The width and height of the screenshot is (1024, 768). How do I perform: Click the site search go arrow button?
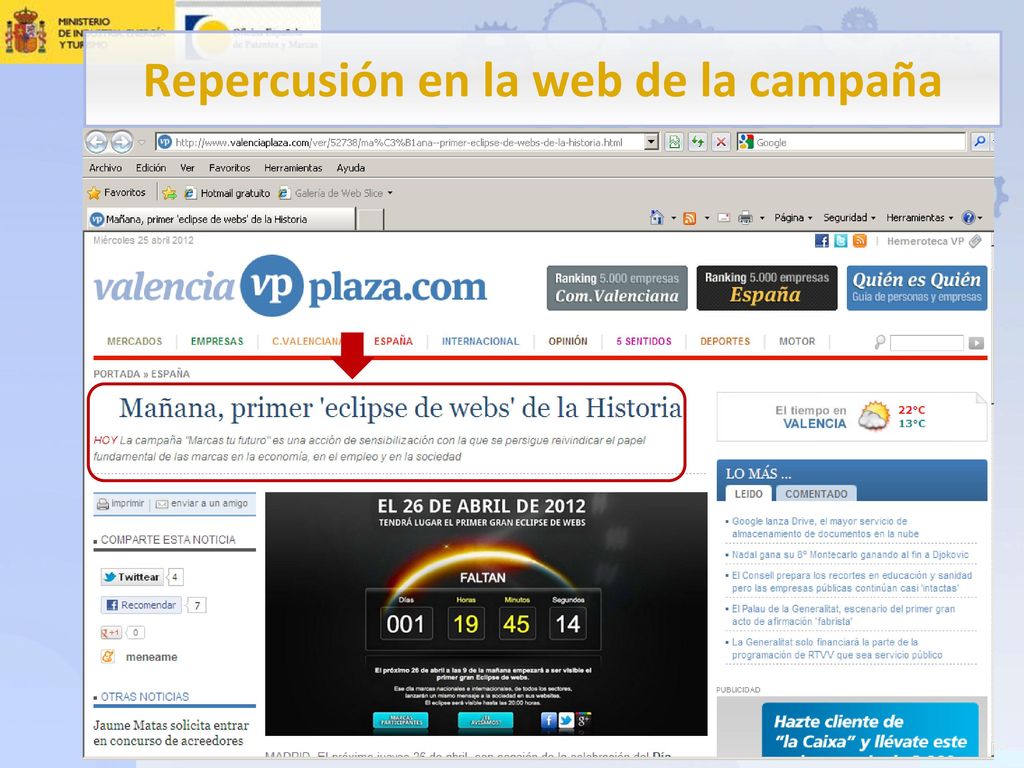point(976,343)
